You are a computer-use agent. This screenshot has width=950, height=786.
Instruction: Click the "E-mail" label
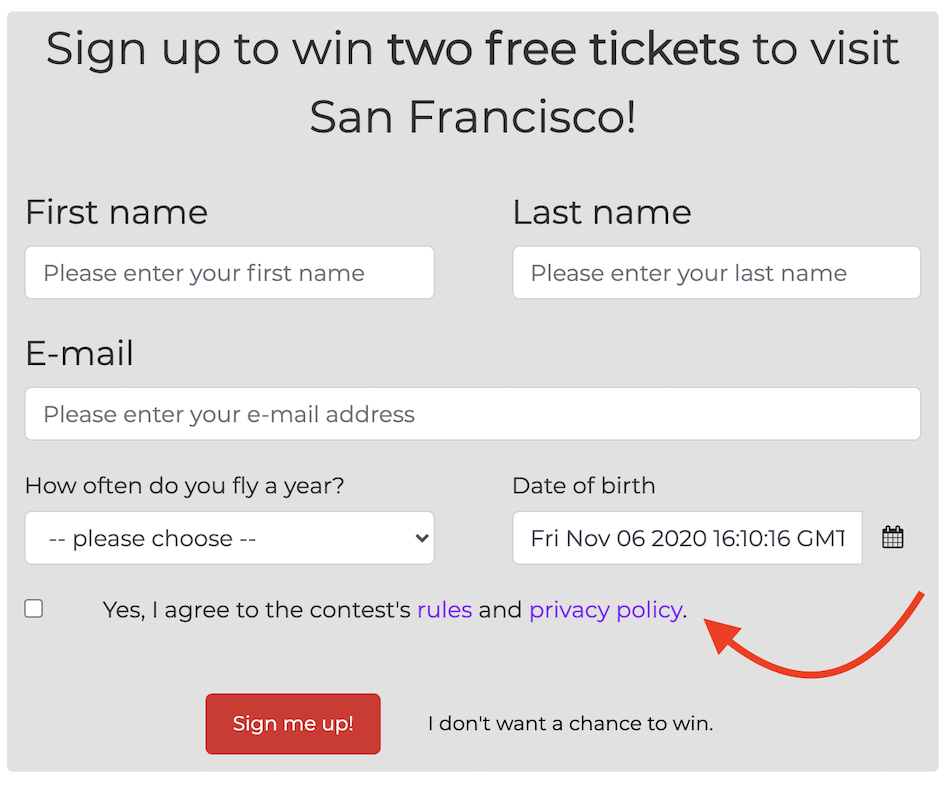pos(79,353)
